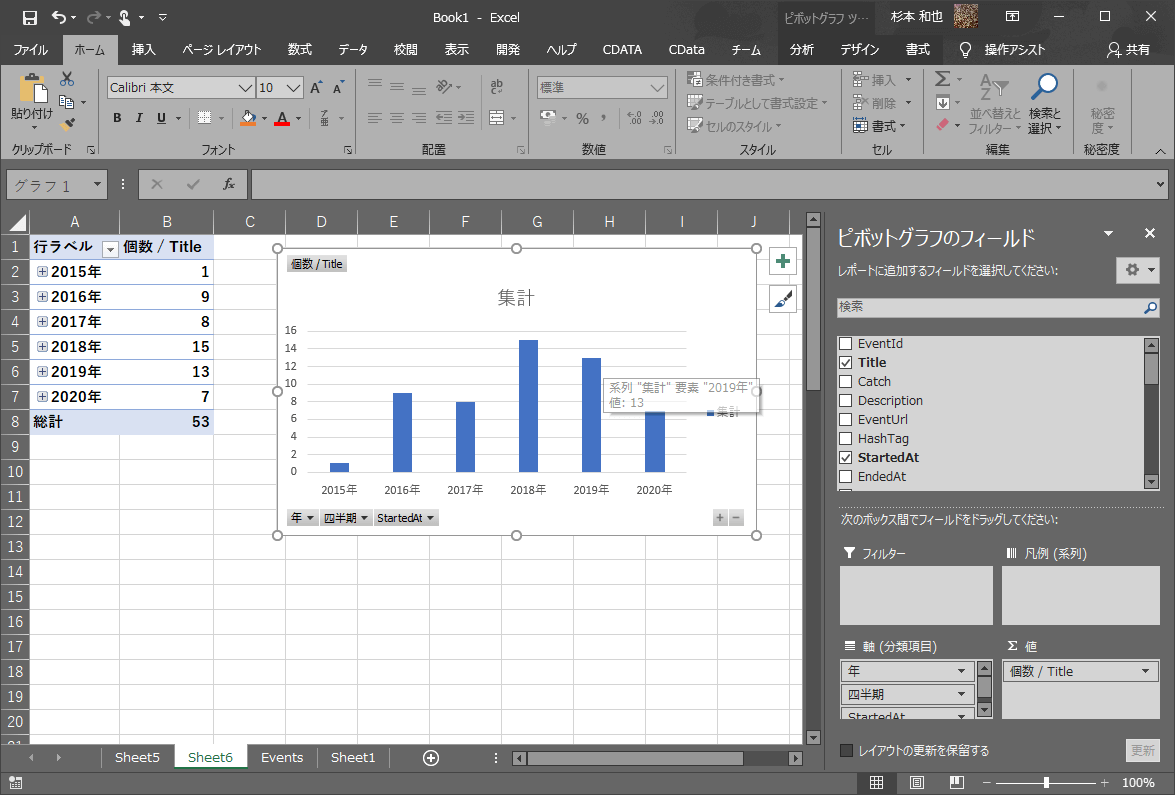Click the new sheet plus icon
This screenshot has width=1176, height=796.
point(431,758)
